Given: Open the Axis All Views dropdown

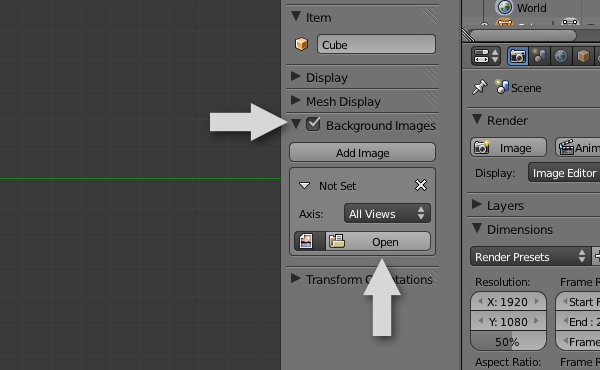Looking at the screenshot, I should tap(387, 214).
